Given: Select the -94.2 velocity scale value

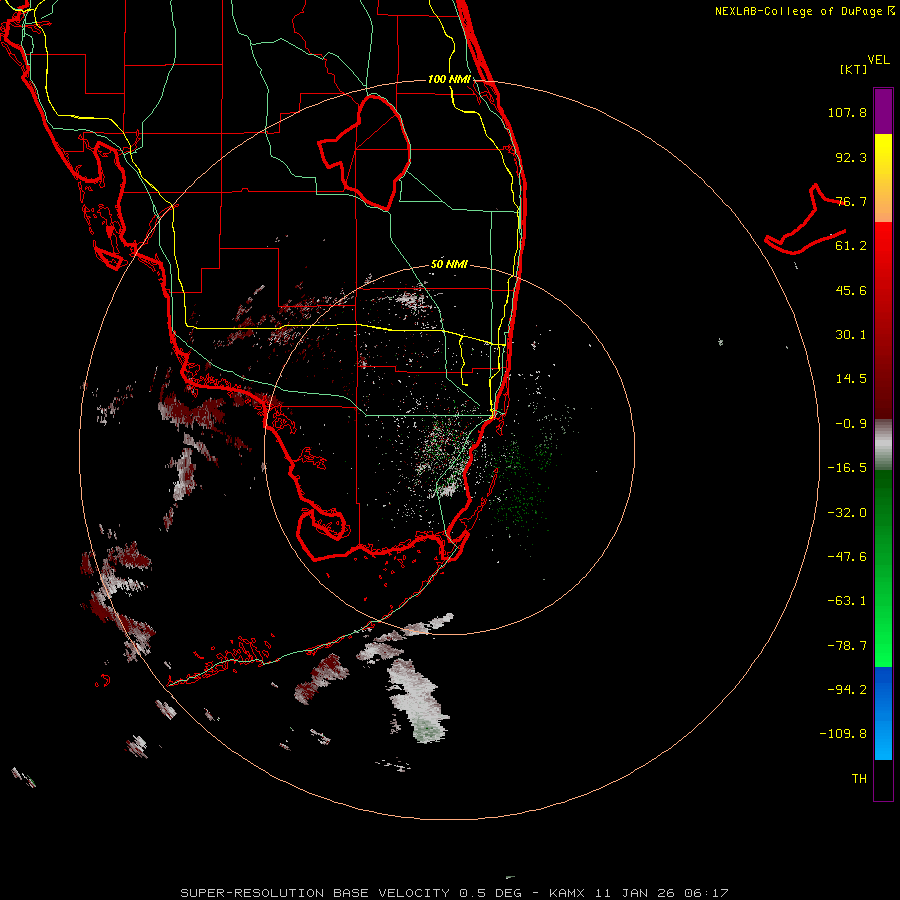Looking at the screenshot, I should click(x=847, y=690).
